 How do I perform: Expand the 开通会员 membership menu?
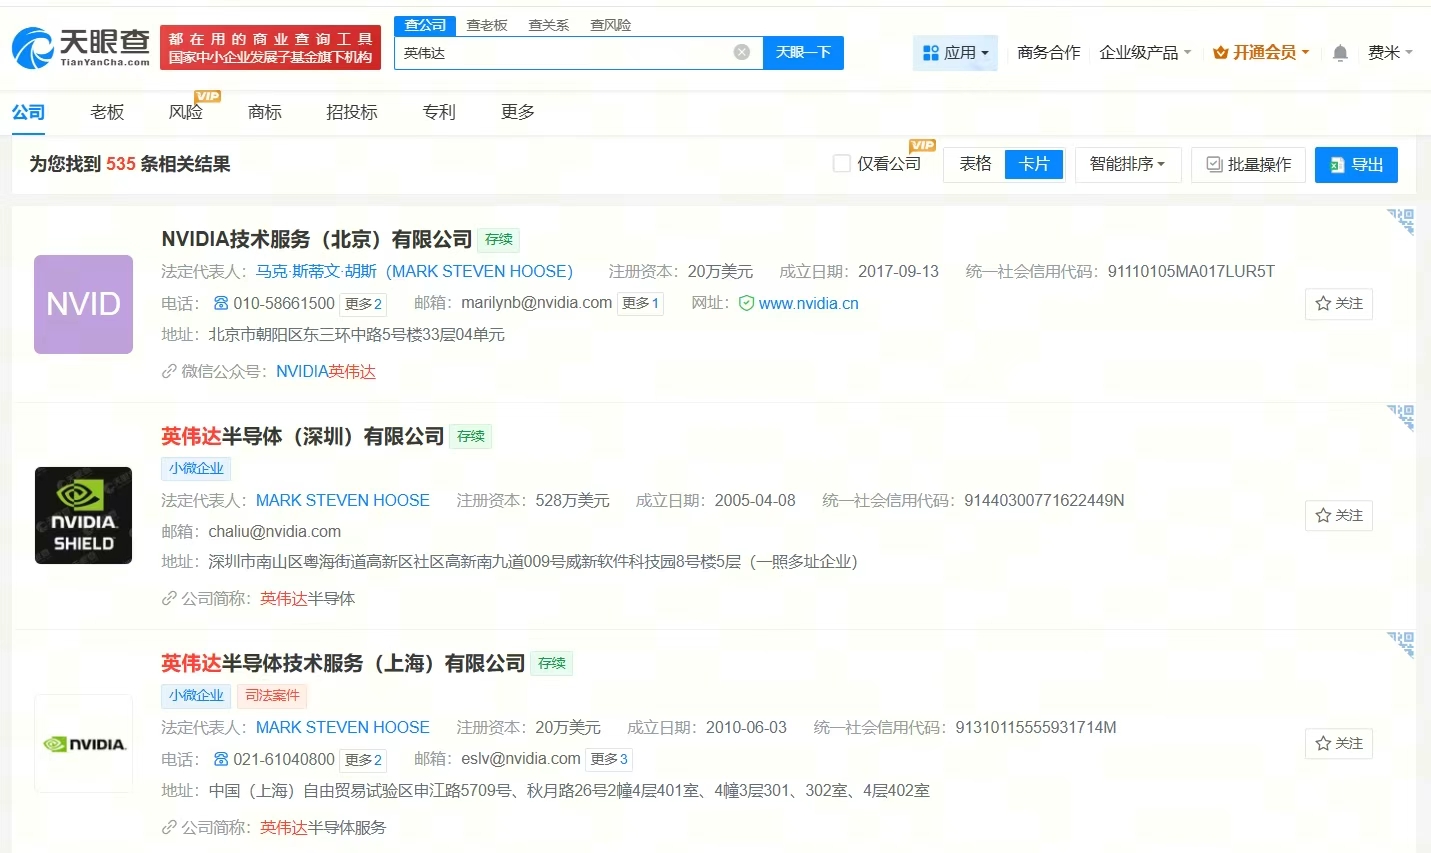tap(1261, 52)
